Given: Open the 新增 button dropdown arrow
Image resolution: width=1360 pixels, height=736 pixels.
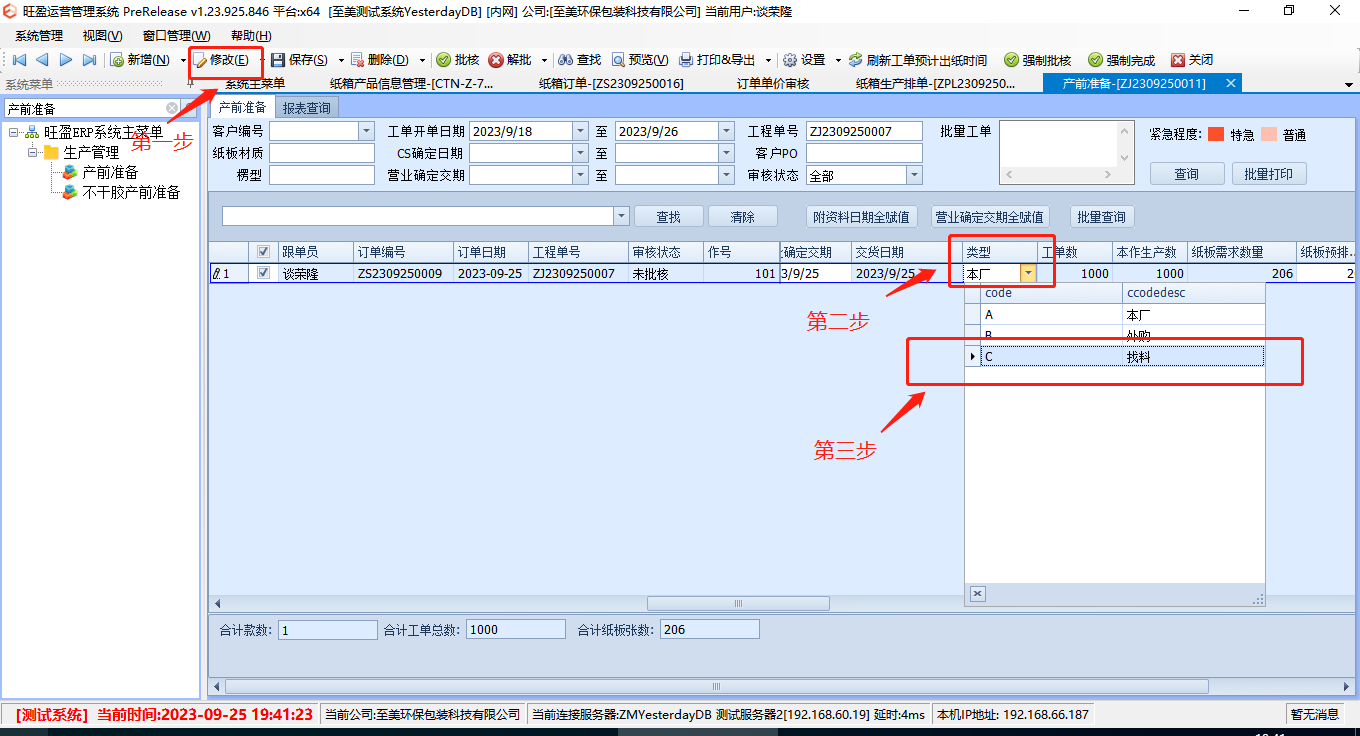Looking at the screenshot, I should [x=183, y=60].
